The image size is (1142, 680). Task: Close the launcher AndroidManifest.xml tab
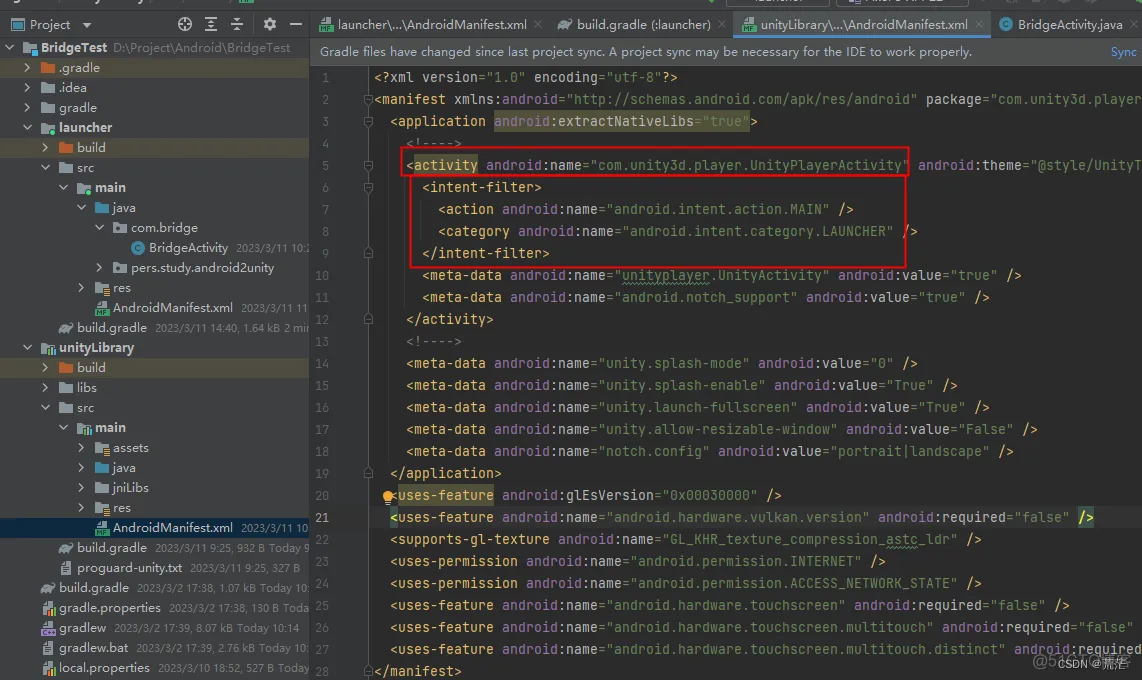click(x=537, y=25)
